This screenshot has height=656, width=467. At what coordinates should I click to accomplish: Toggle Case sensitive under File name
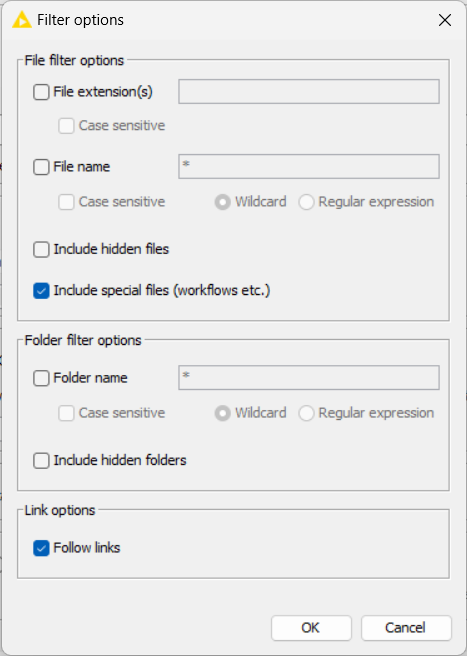pos(67,202)
